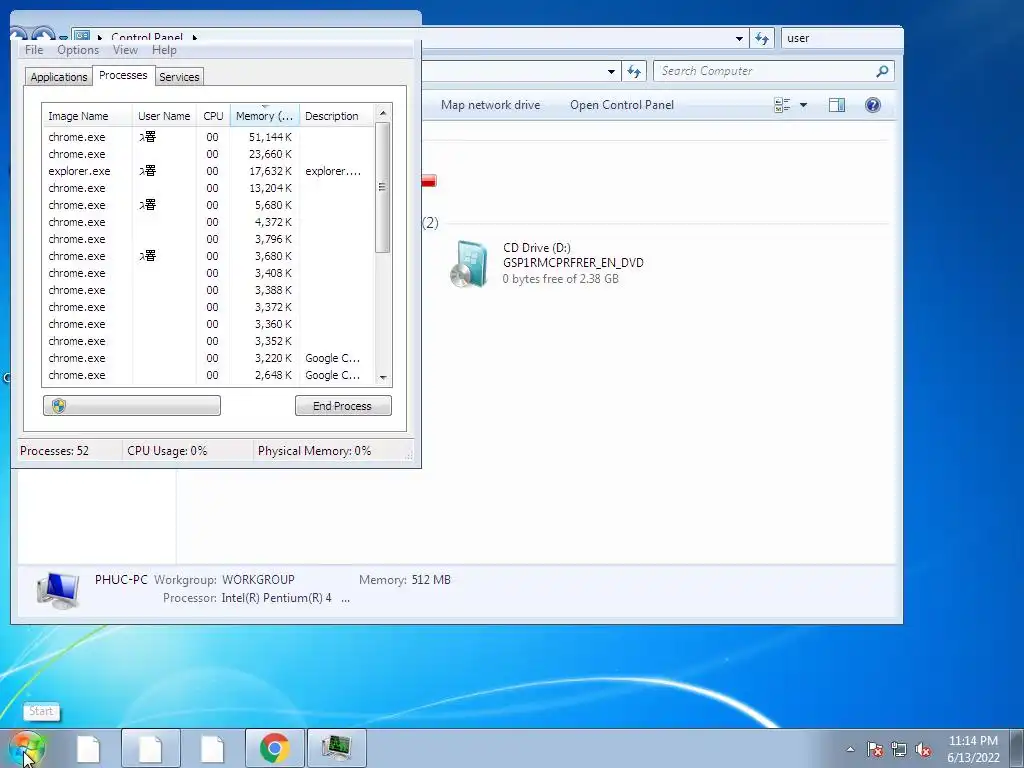Click the process list scrollbar down arrow

(383, 377)
